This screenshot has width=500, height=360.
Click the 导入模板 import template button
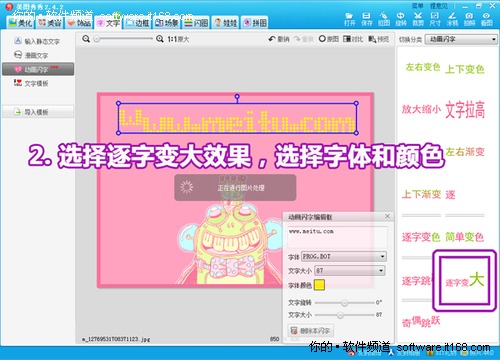pos(38,112)
